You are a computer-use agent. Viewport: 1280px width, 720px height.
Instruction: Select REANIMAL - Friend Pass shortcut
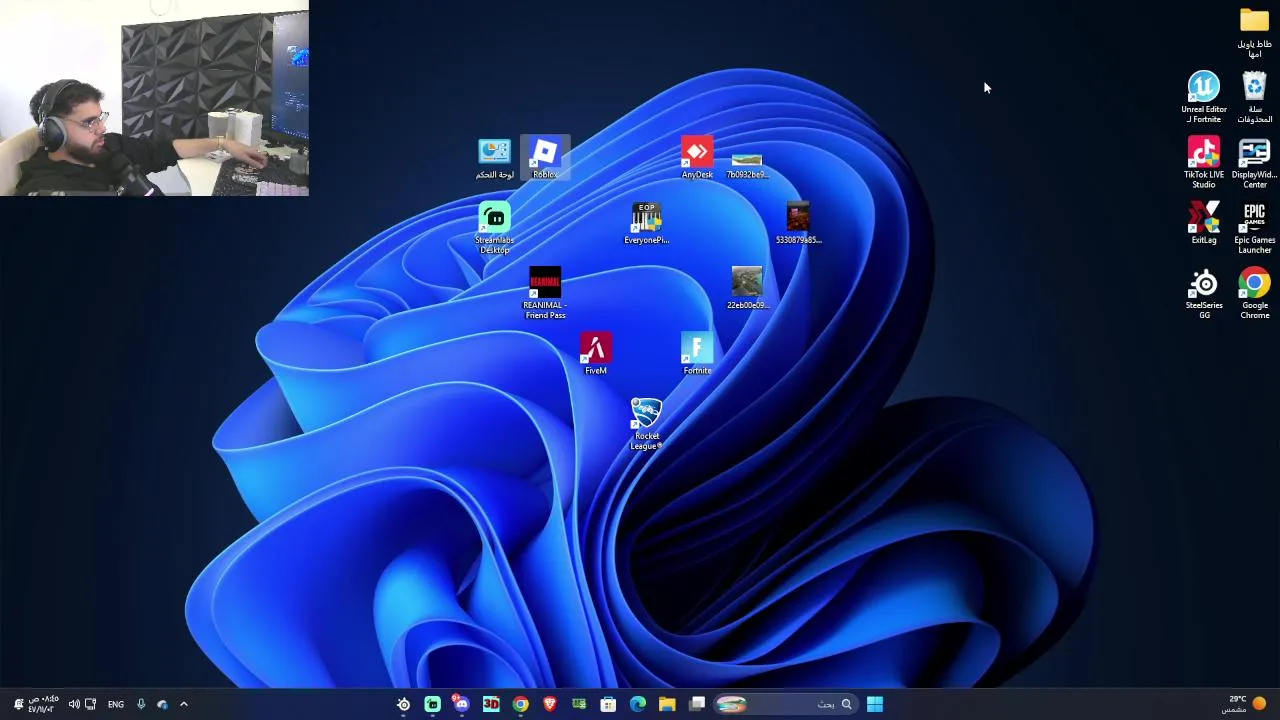(x=545, y=294)
